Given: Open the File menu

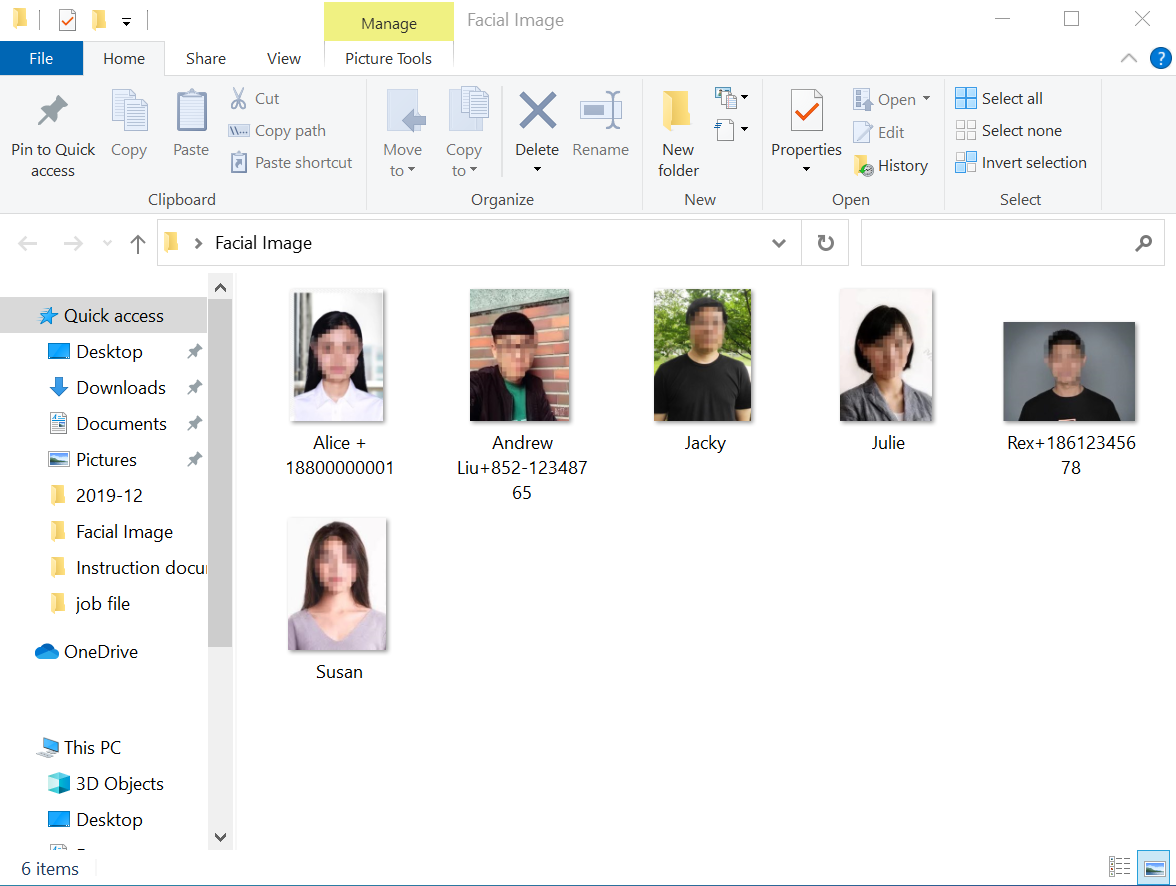Looking at the screenshot, I should coord(41,59).
